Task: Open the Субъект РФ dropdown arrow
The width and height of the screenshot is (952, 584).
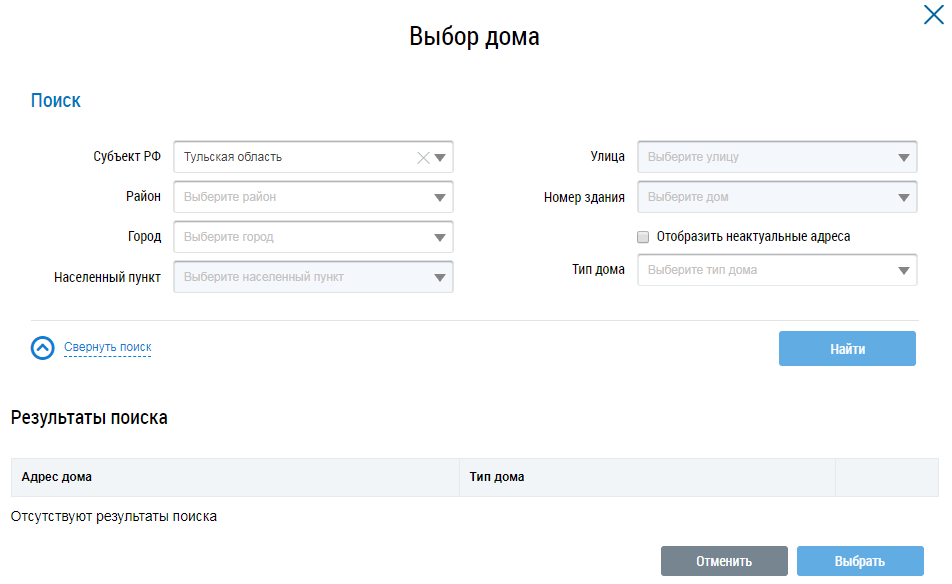Action: 440,157
